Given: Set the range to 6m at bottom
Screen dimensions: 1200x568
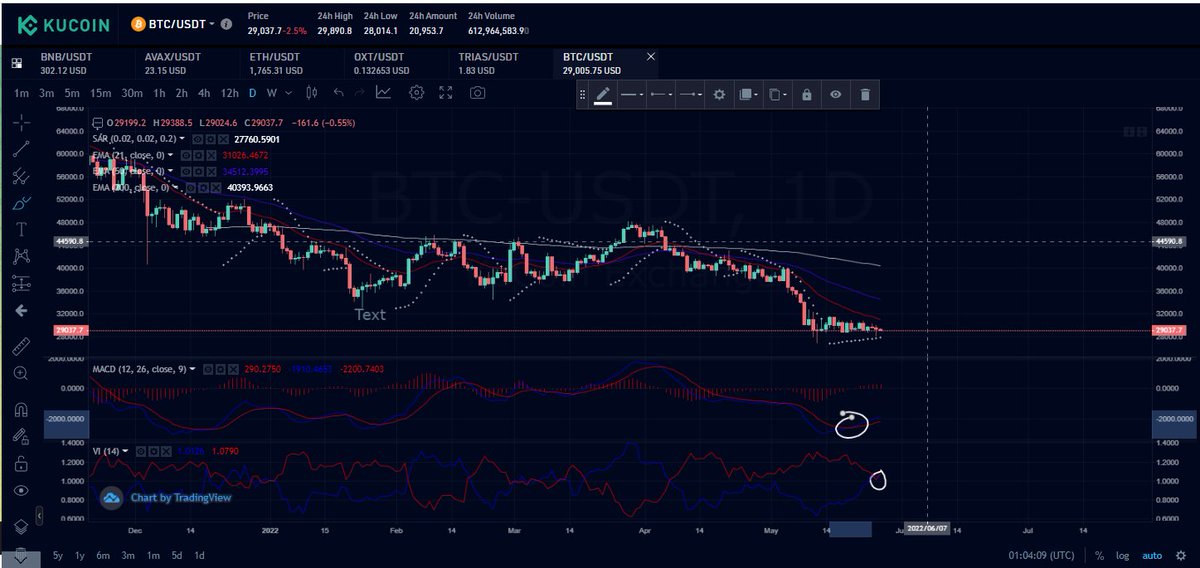Looking at the screenshot, I should coord(103,555).
